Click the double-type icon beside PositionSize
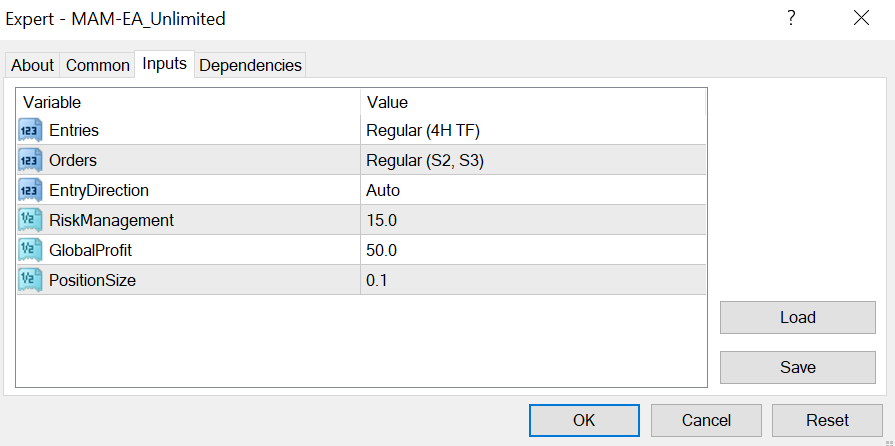Viewport: 895px width, 446px height. pos(29,280)
